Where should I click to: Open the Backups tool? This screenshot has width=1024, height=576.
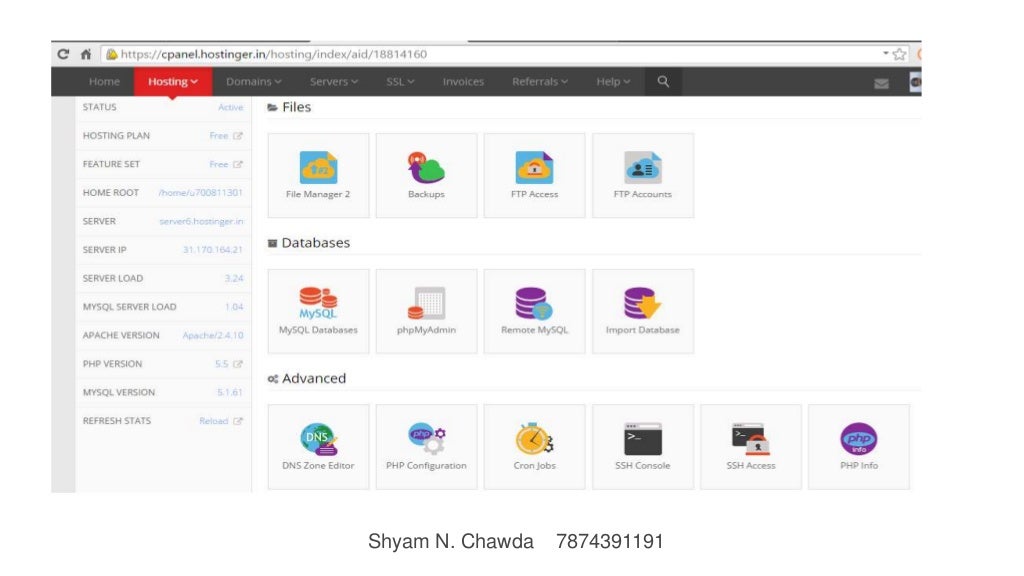[x=426, y=175]
